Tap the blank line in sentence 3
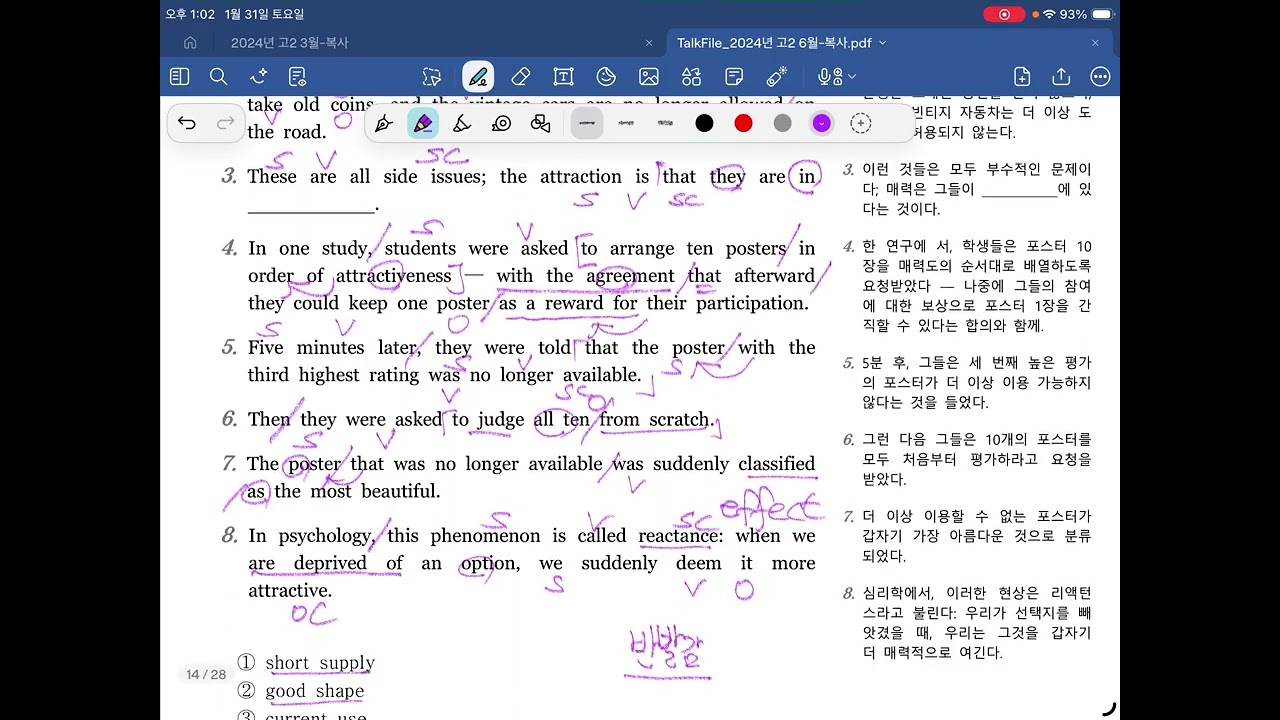 click(312, 210)
